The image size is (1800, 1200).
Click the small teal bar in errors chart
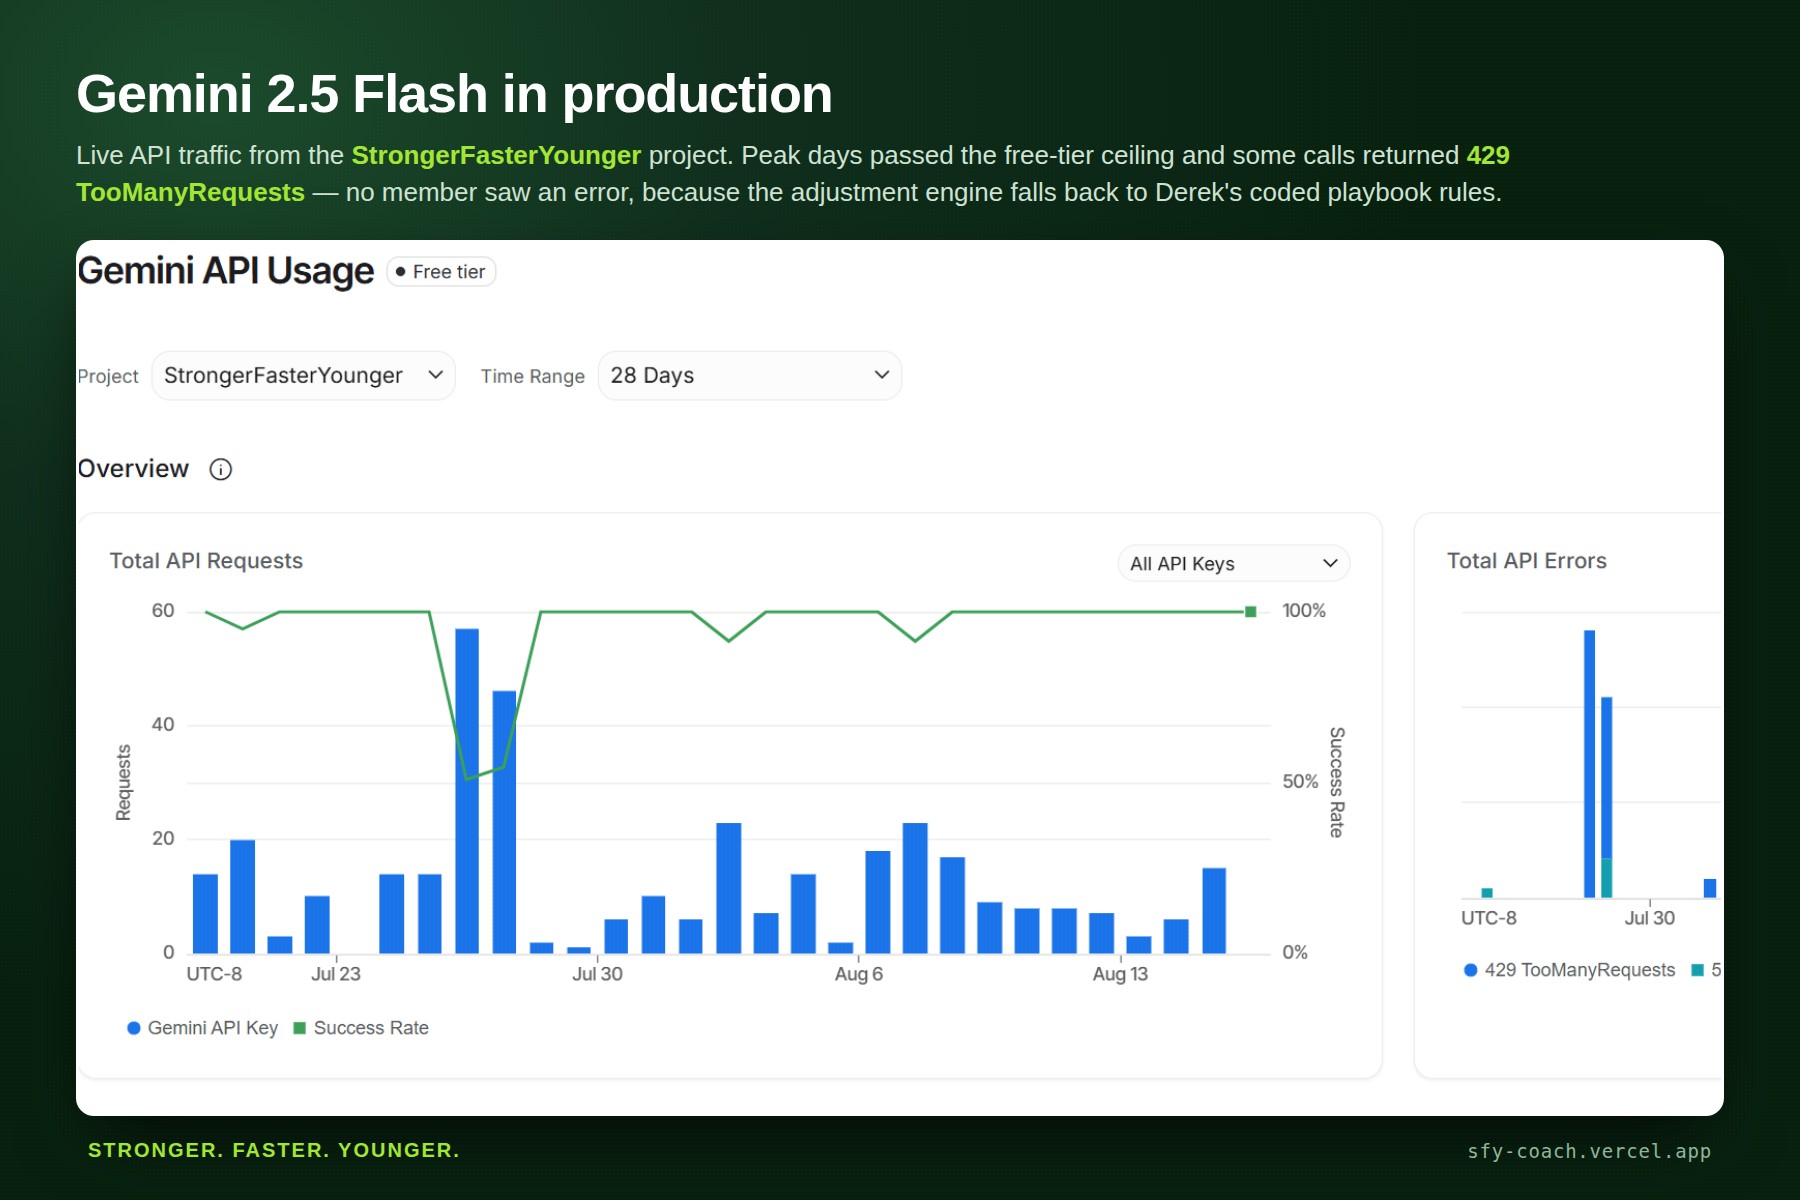click(x=1487, y=893)
